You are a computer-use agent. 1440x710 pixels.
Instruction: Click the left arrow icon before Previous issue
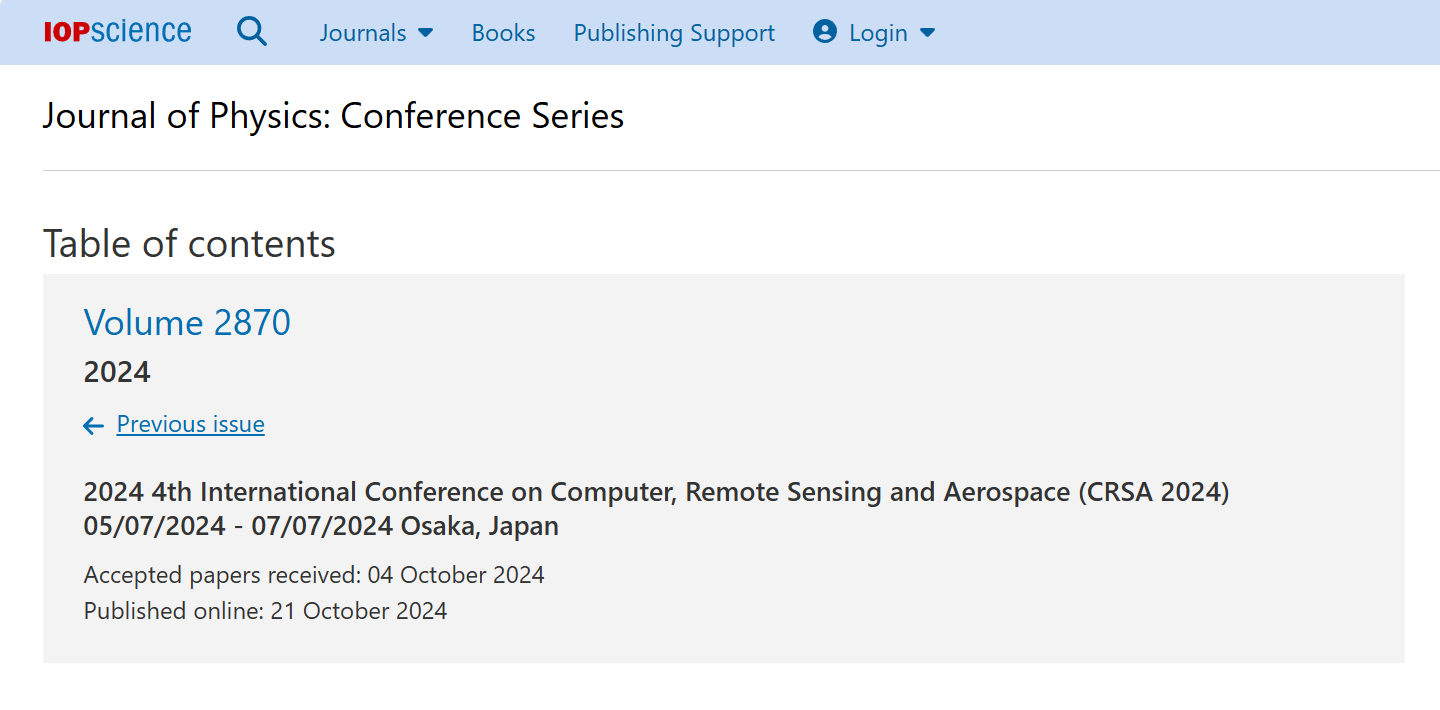coord(94,426)
